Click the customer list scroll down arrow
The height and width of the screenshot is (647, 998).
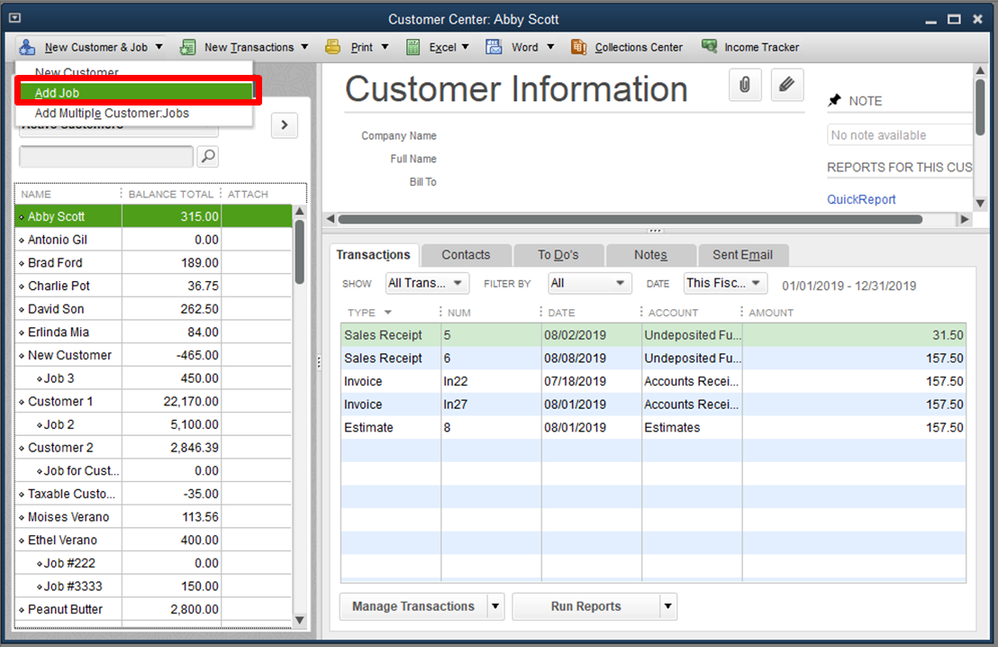299,620
